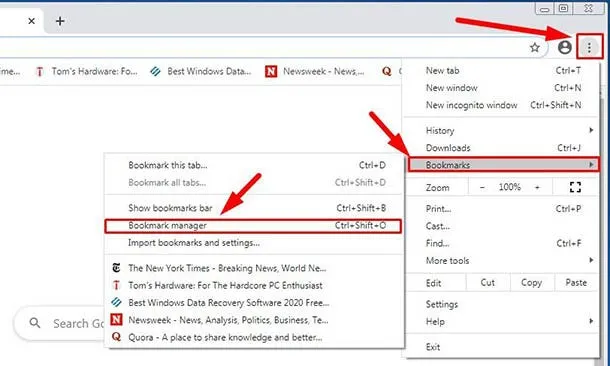Screen dimensions: 610x366
Task: Click the bookmark star icon in address bar
Action: [x=535, y=47]
